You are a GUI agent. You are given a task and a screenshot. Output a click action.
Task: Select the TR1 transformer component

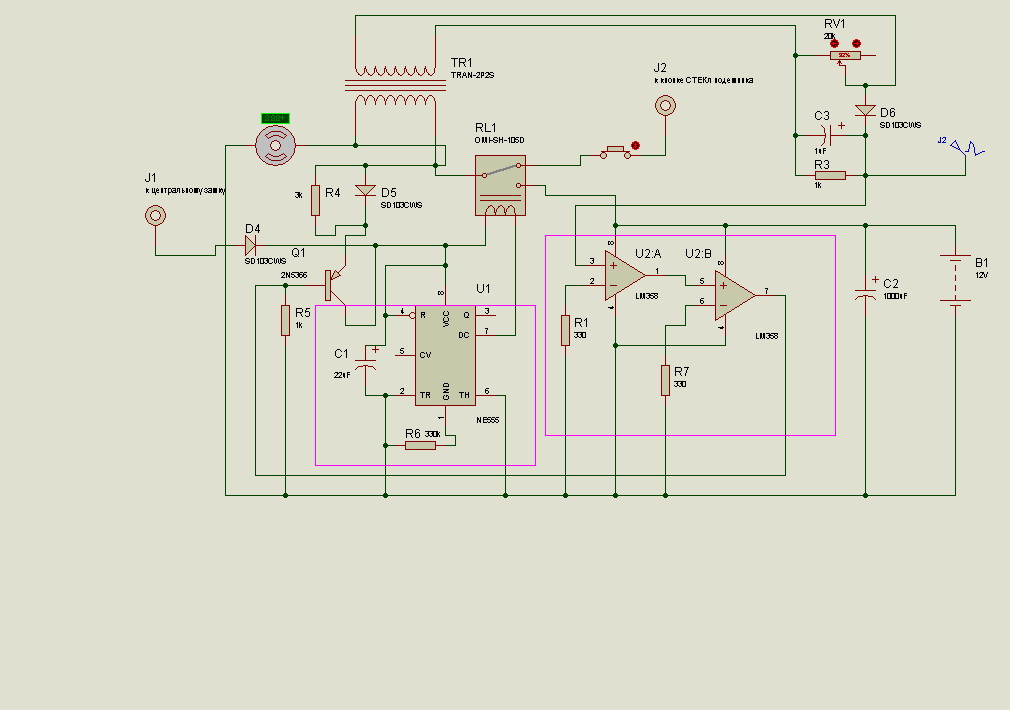[396, 85]
